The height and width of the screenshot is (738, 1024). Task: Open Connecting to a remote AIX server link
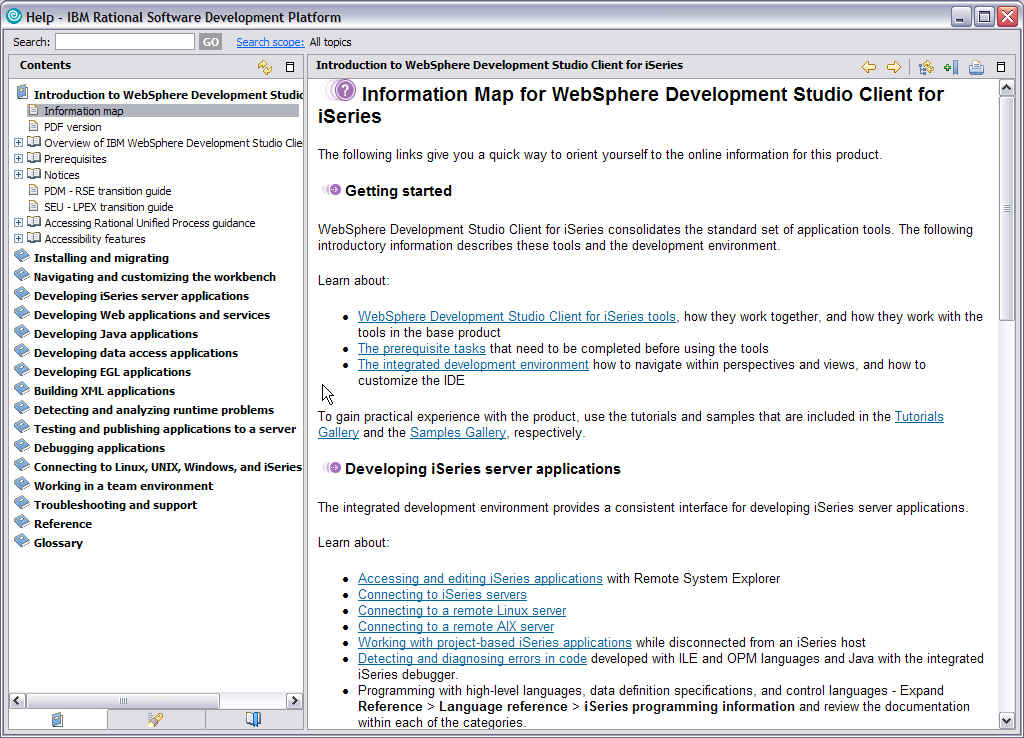[456, 626]
